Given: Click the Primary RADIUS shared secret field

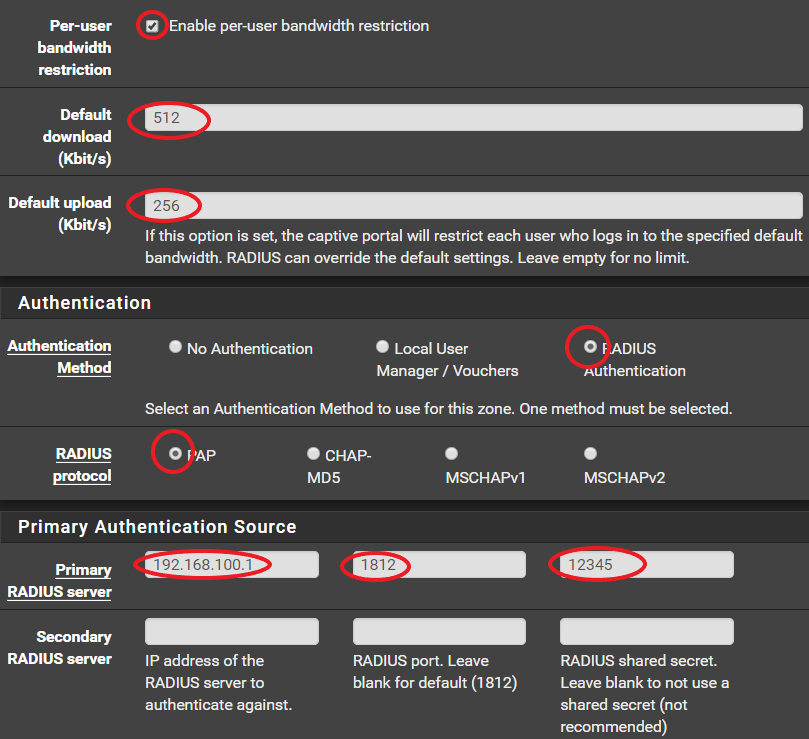Looking at the screenshot, I should 646,565.
